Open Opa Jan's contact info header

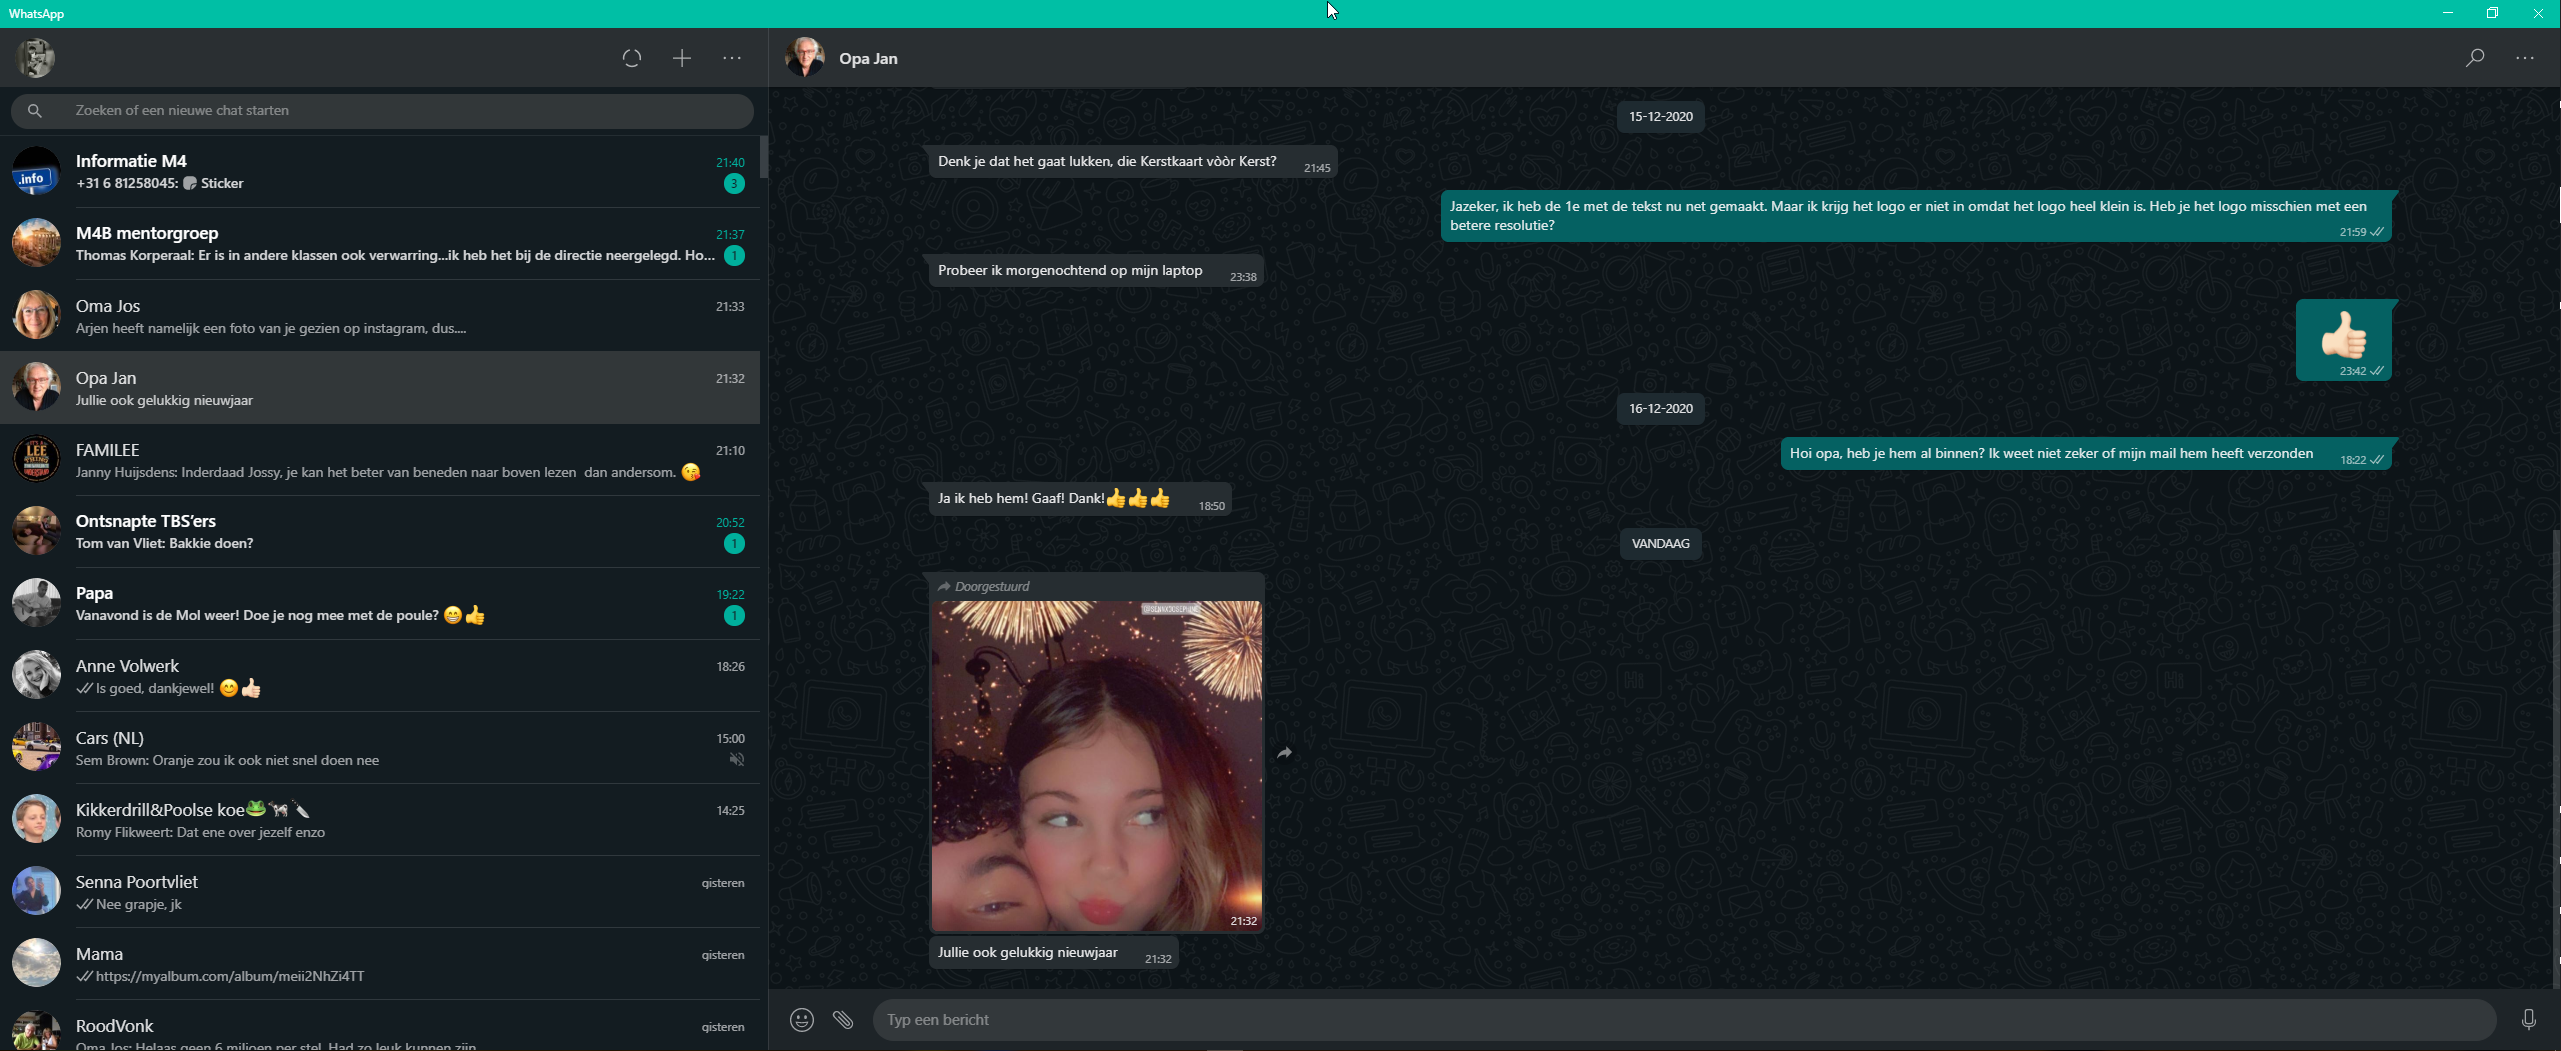868,58
